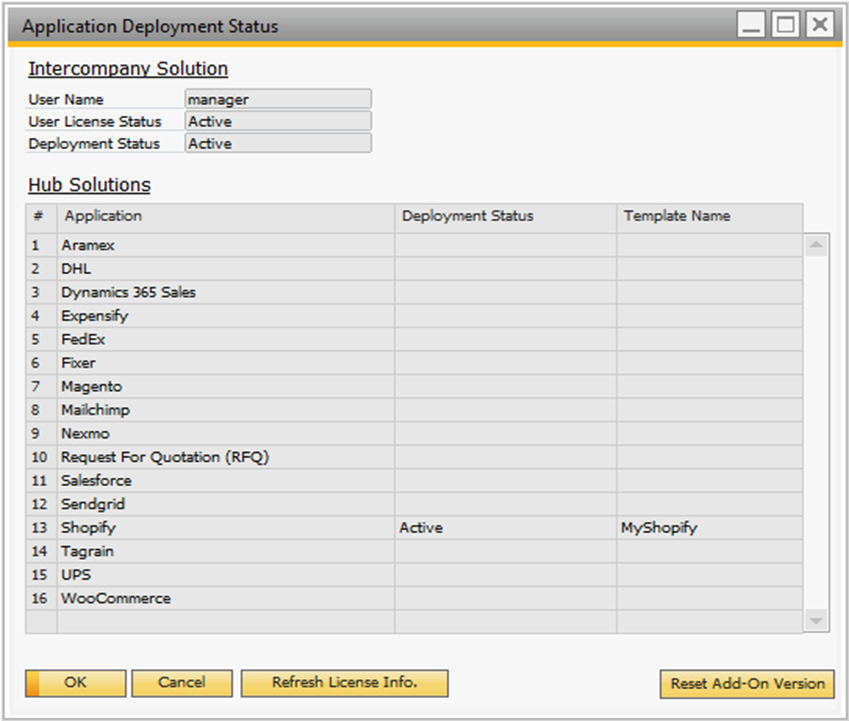Viewport: 849px width, 721px height.
Task: Click Reset Add-On Version button
Action: pos(747,684)
